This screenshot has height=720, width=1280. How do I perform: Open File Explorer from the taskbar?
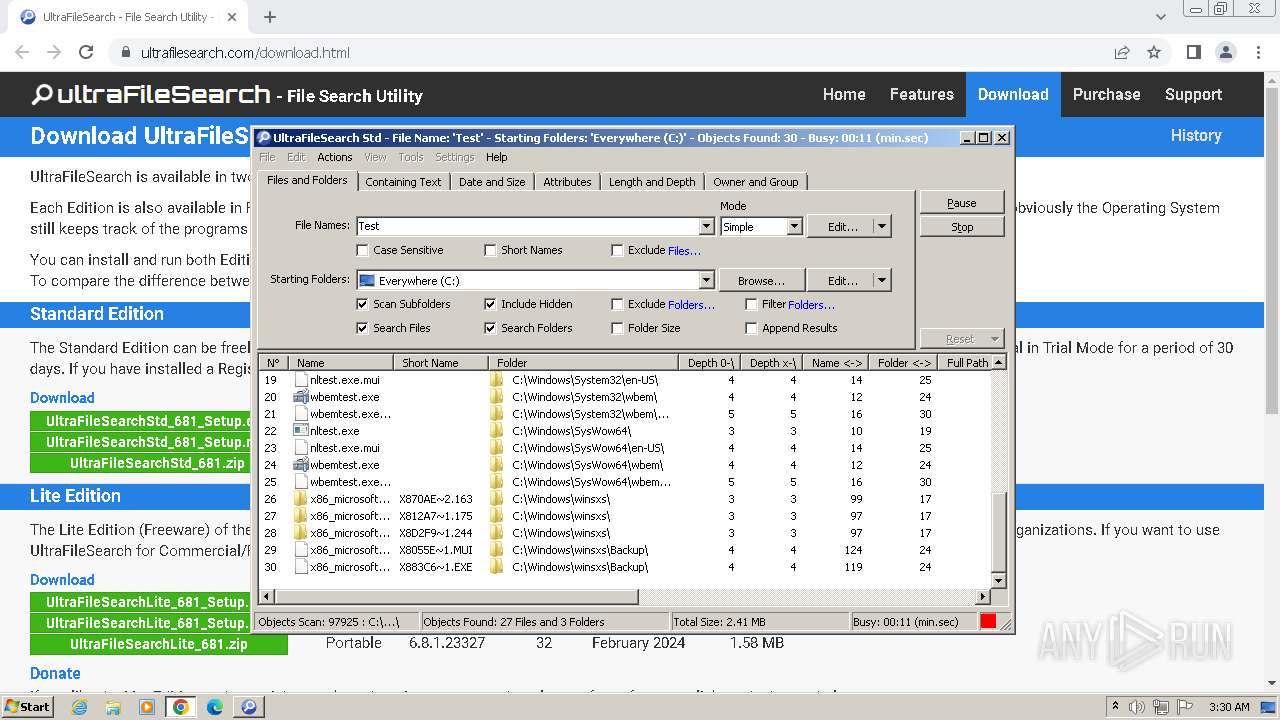pos(113,707)
